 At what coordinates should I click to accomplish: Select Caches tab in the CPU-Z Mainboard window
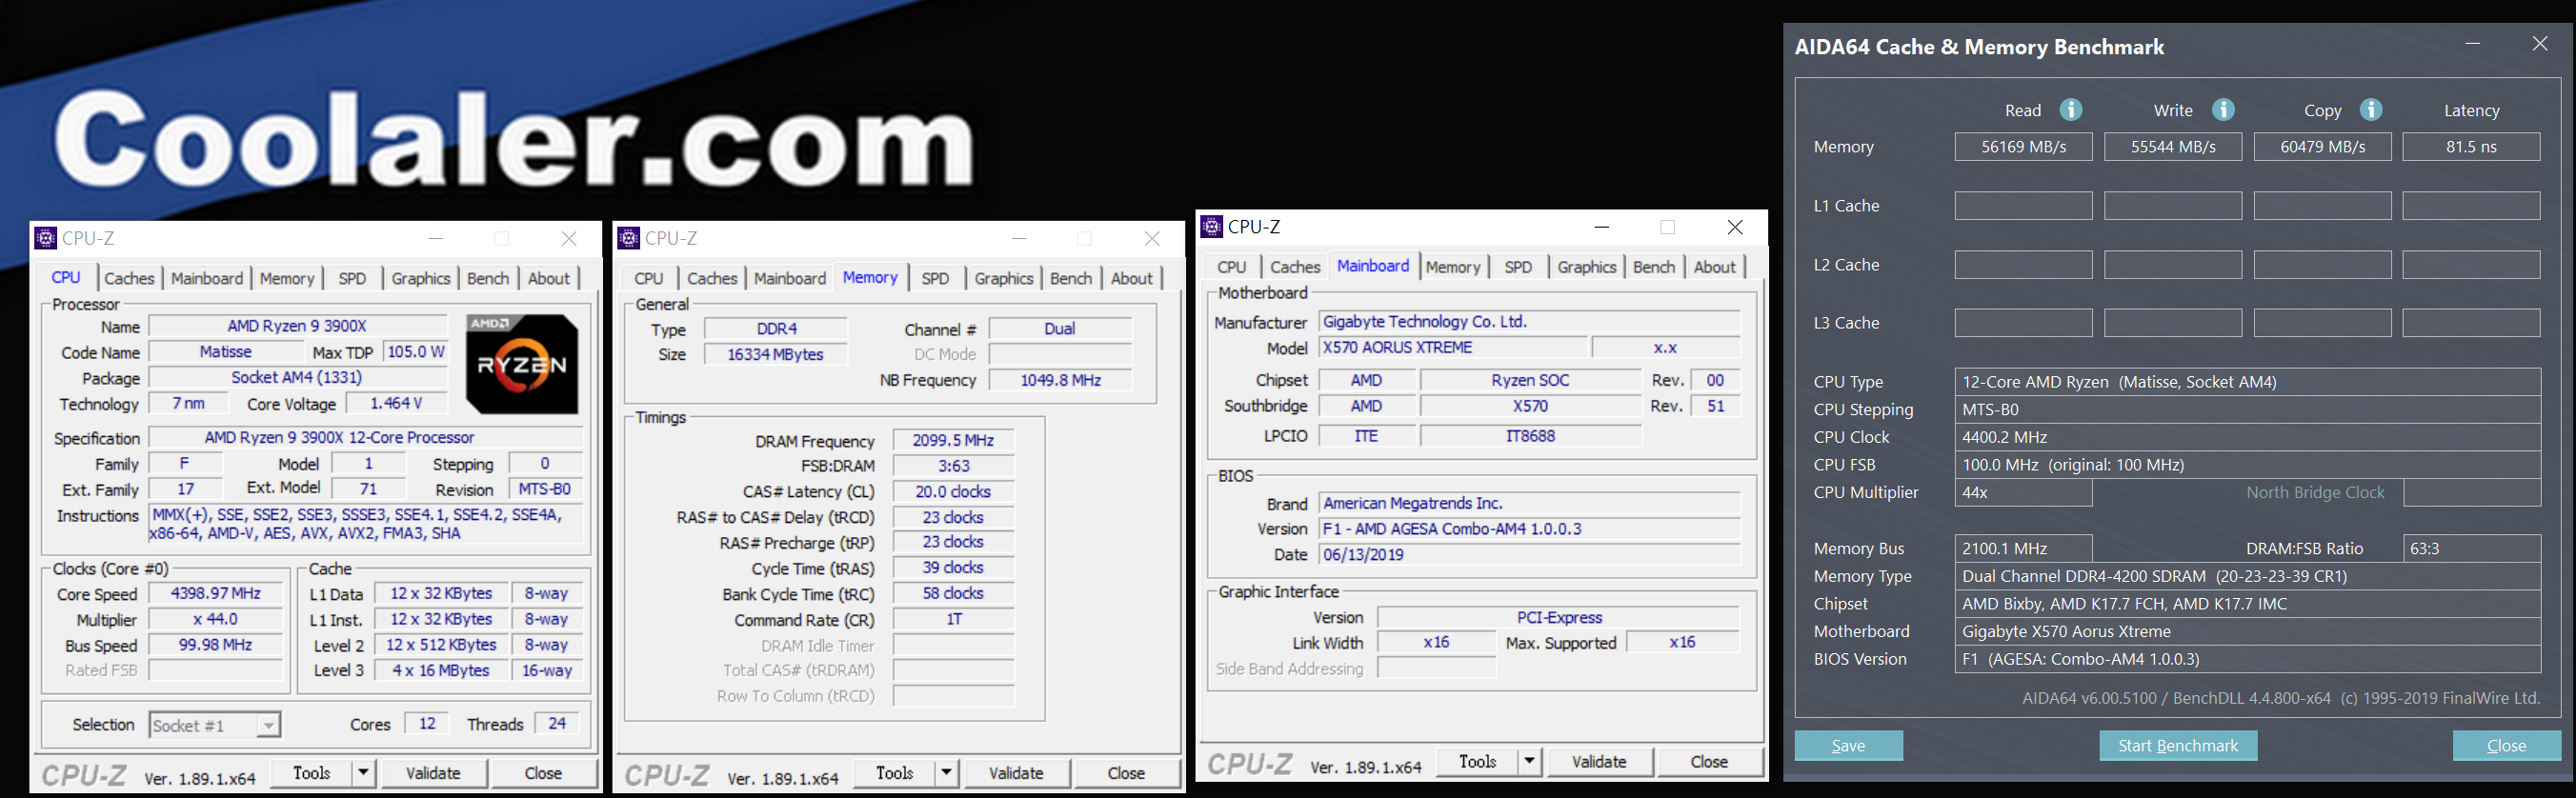pos(1295,267)
